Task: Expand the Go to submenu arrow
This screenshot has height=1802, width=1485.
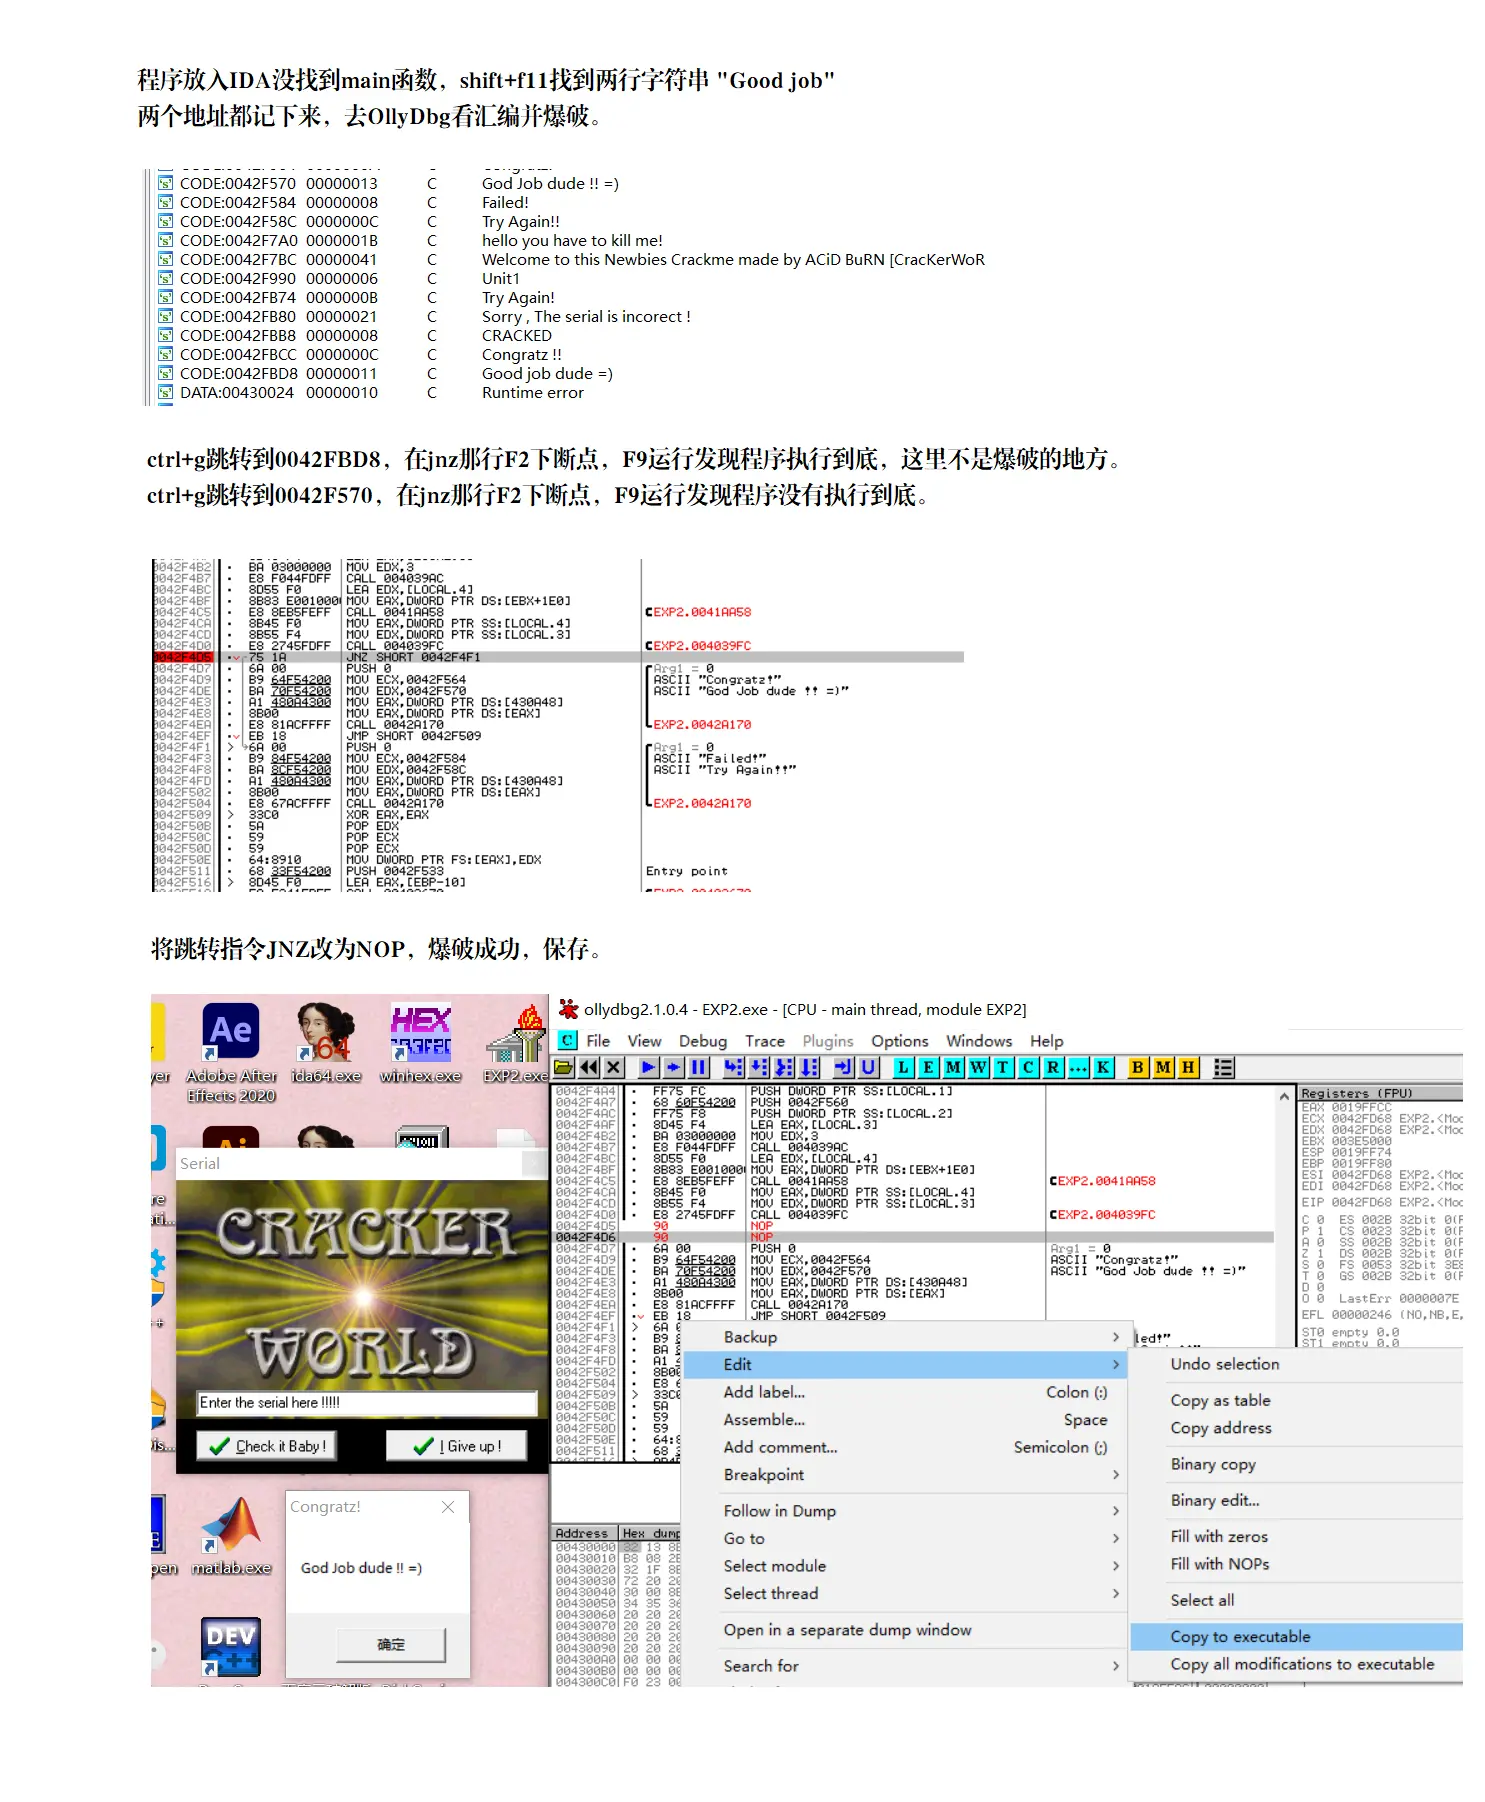Action: (1116, 1538)
